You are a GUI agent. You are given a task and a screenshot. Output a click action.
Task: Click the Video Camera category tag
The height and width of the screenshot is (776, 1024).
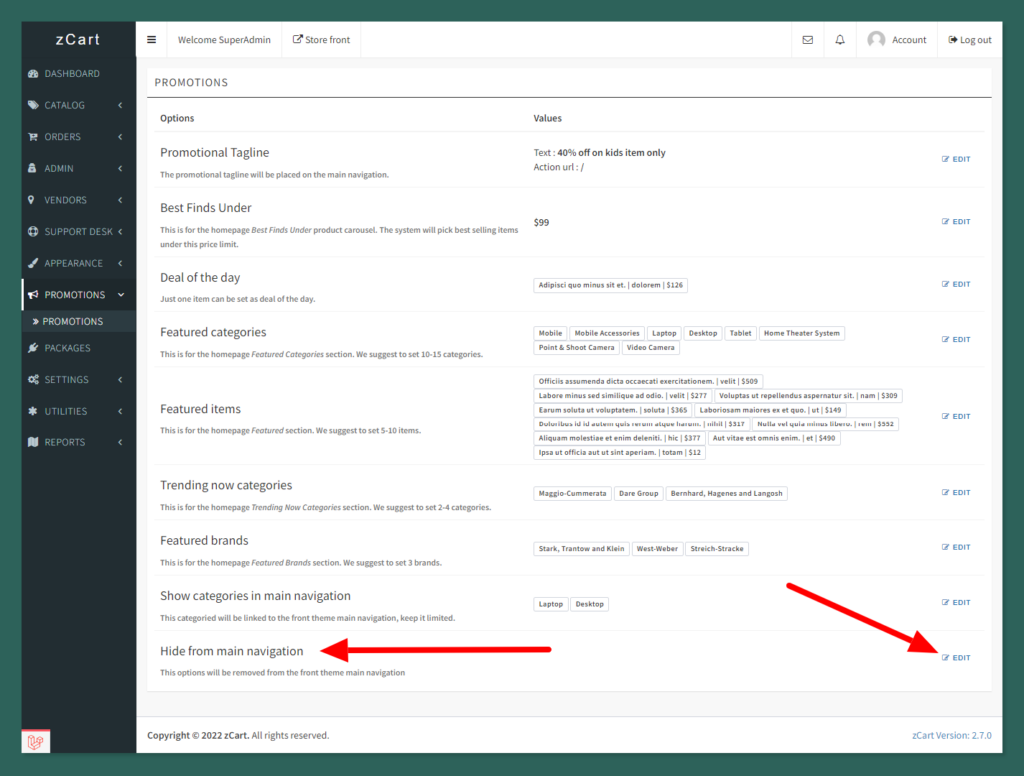(x=650, y=348)
